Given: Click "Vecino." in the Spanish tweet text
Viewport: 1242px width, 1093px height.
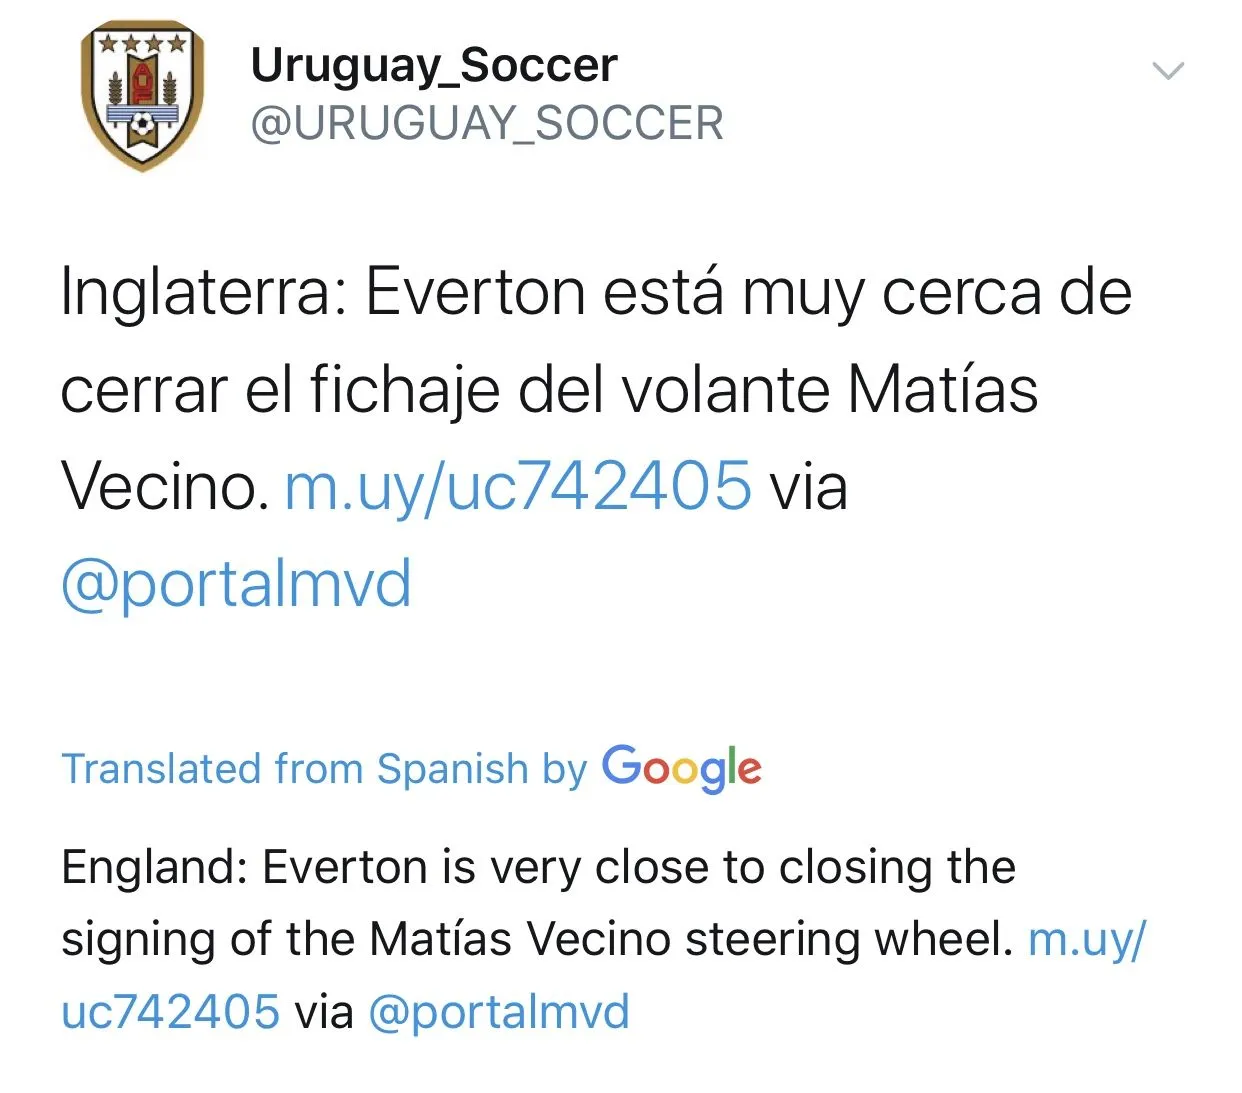Looking at the screenshot, I should [x=164, y=487].
